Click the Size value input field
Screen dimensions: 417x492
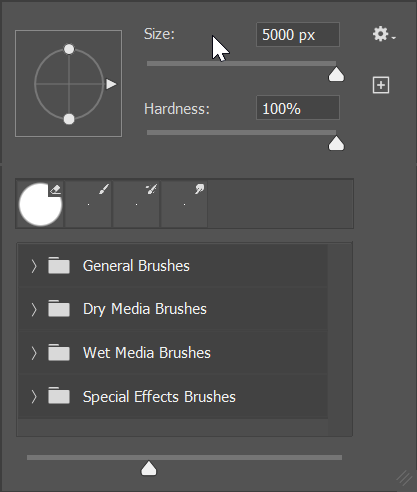(x=298, y=35)
